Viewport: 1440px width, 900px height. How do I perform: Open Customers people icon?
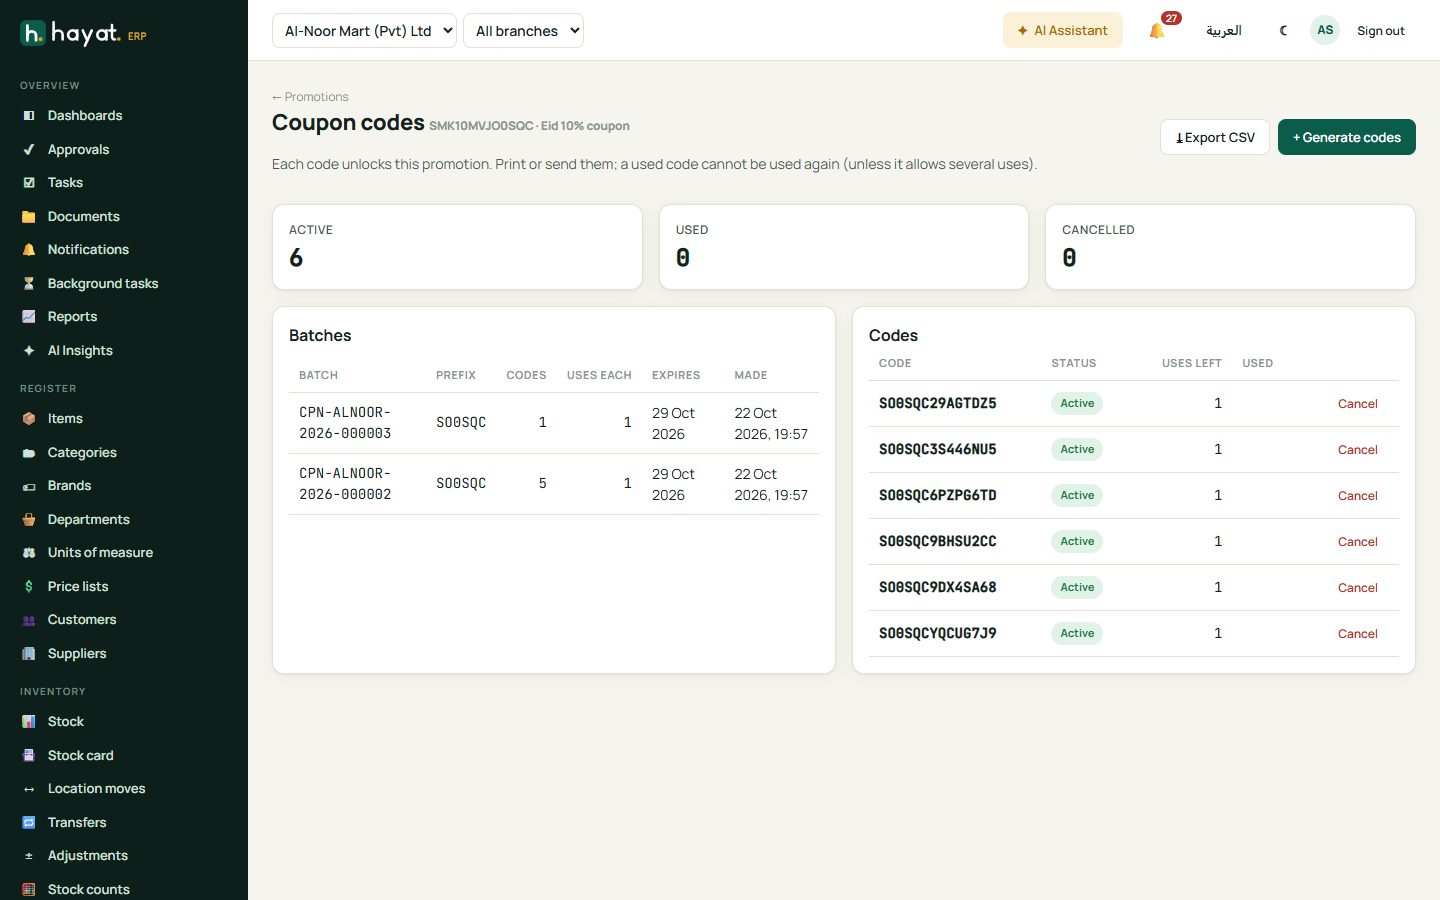click(x=29, y=620)
